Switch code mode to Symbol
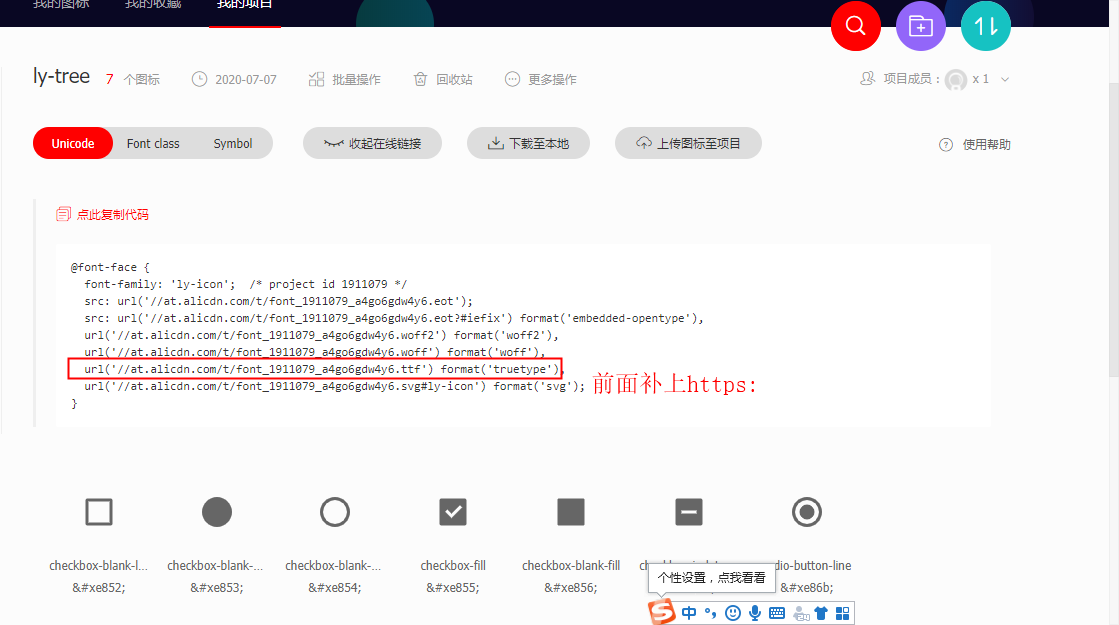The height and width of the screenshot is (625, 1119). click(x=232, y=143)
